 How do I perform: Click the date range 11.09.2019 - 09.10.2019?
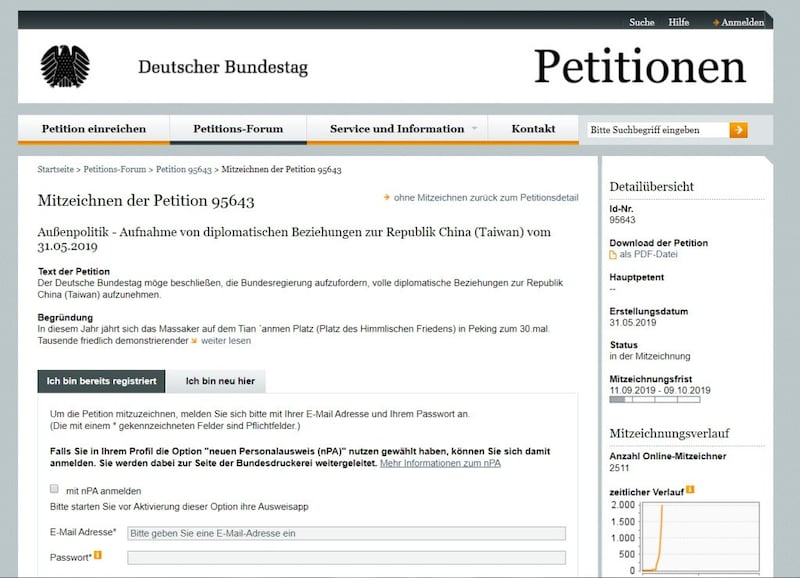[x=660, y=390]
